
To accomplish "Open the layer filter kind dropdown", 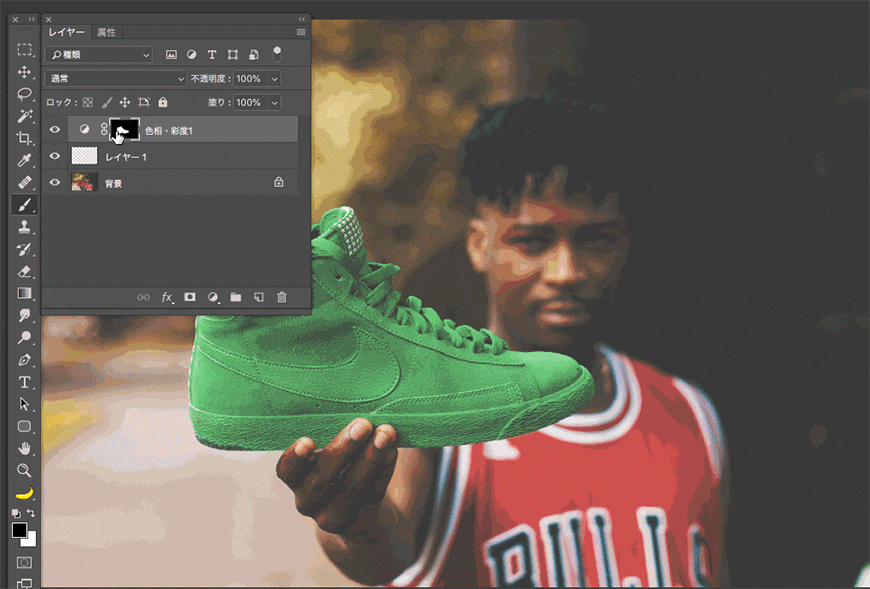I will point(99,54).
